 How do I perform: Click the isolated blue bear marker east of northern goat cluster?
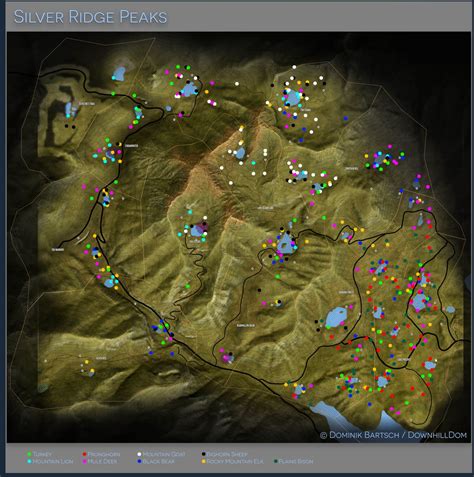346,118
